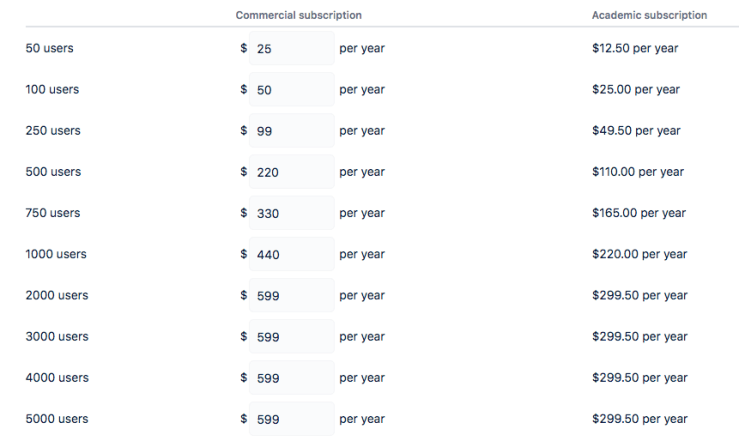739x441 pixels.
Task: Click the $220.00 per year academic price
Action: 639,254
